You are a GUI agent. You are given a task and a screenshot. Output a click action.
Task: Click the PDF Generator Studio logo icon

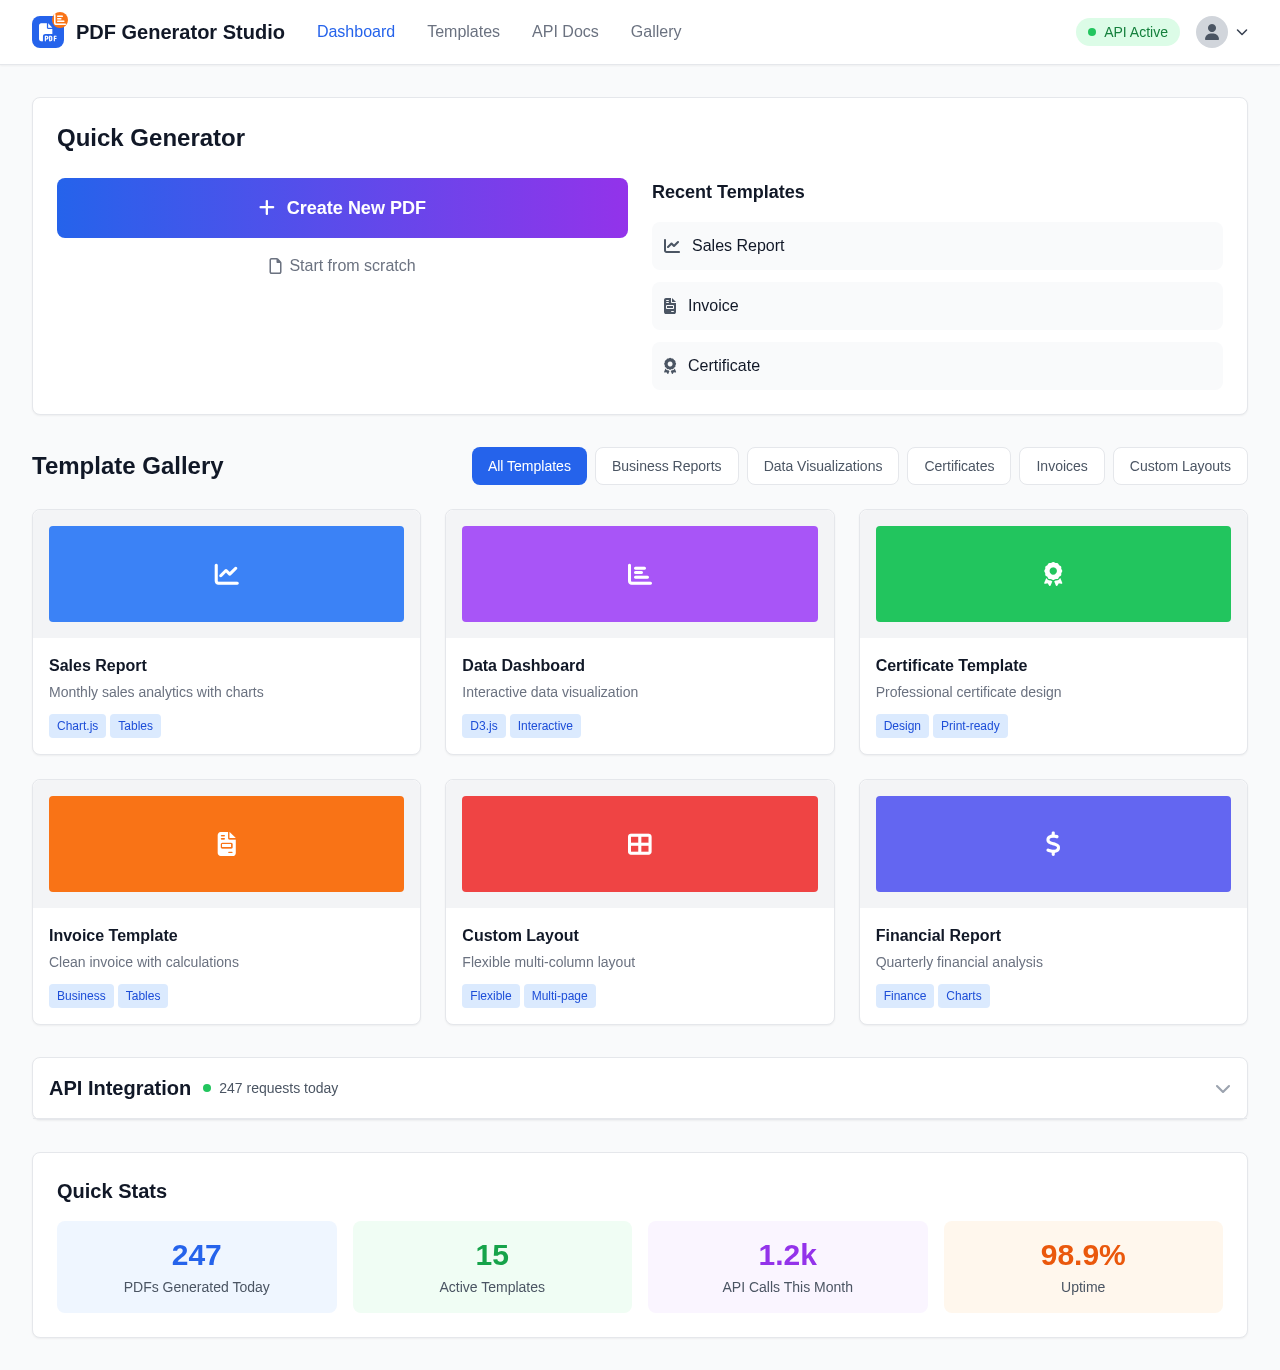pos(47,31)
